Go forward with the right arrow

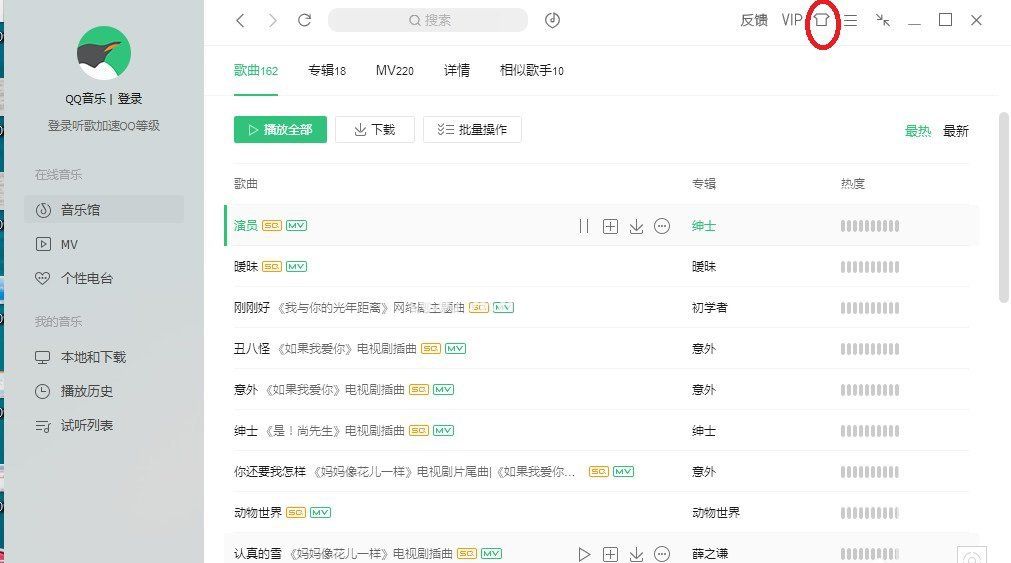[273, 21]
